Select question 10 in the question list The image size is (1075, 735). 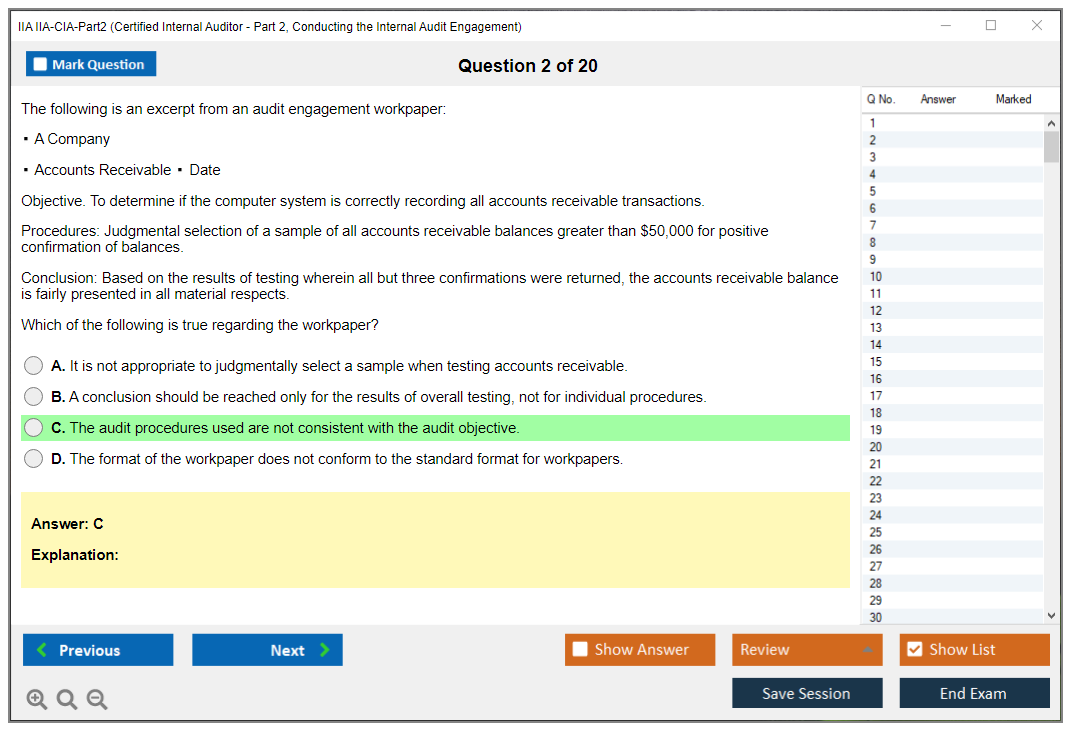(876, 277)
